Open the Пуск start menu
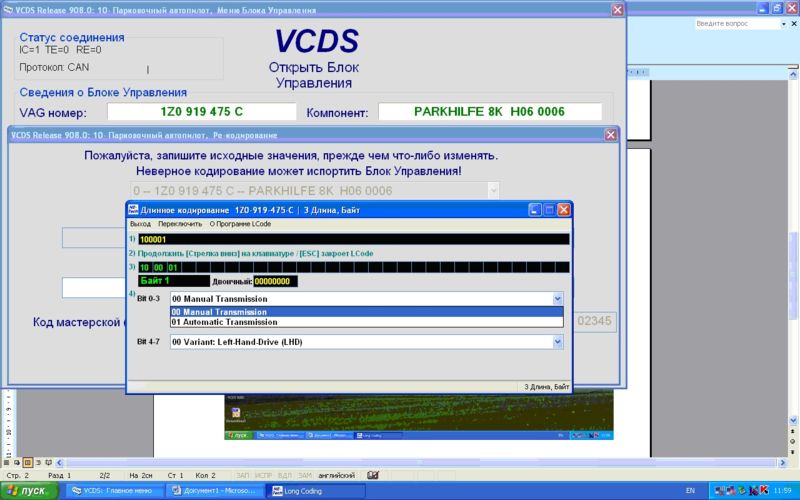Image resolution: width=800 pixels, height=500 pixels. pos(30,491)
